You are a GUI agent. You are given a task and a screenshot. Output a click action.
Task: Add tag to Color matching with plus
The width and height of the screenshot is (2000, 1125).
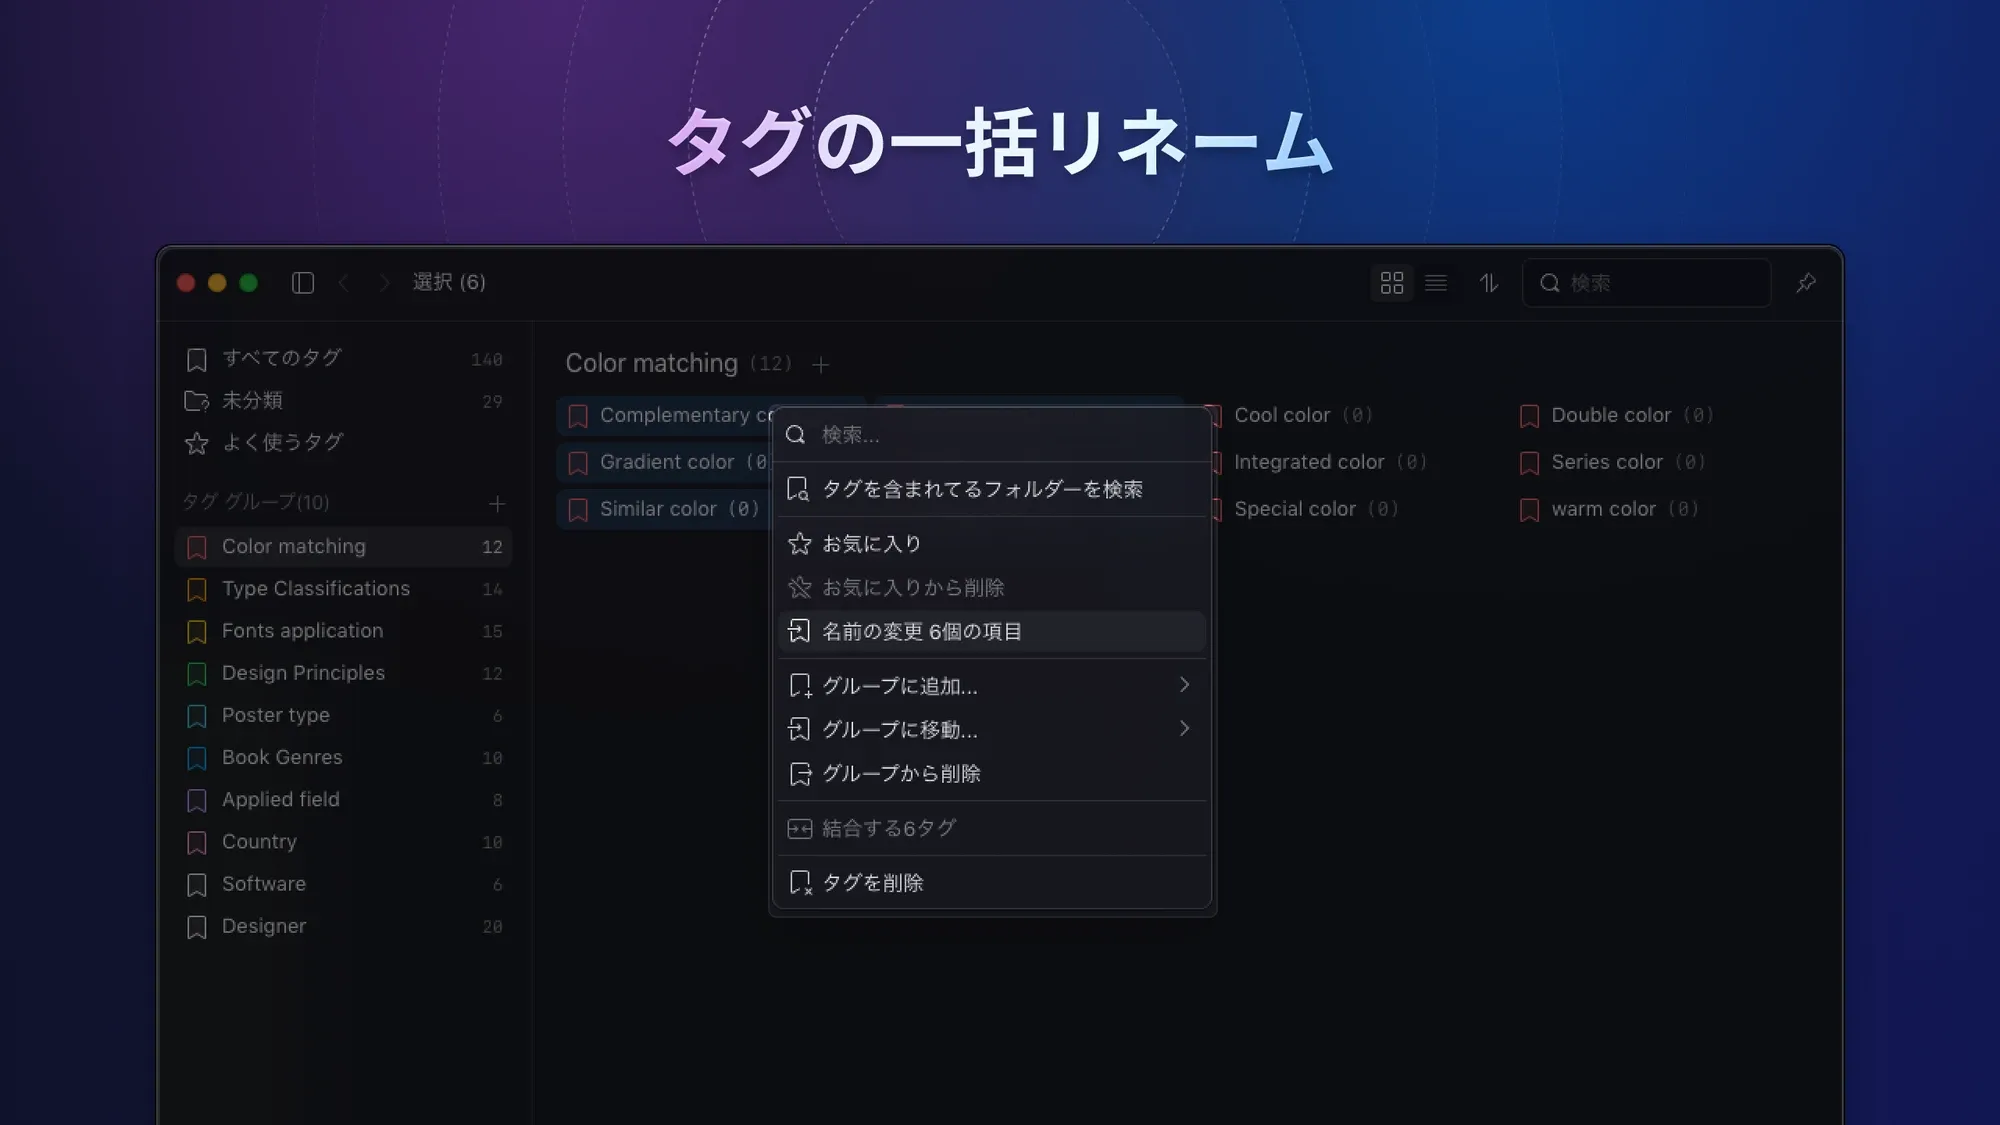[820, 365]
